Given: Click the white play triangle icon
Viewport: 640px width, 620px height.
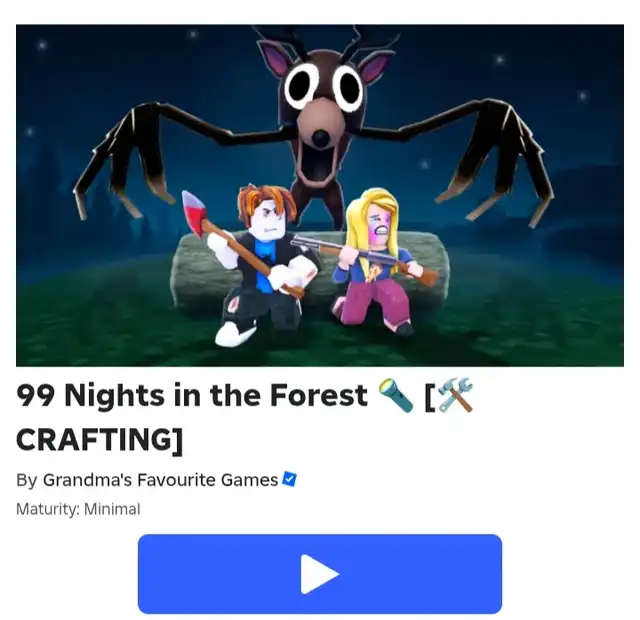Looking at the screenshot, I should pyautogui.click(x=320, y=574).
